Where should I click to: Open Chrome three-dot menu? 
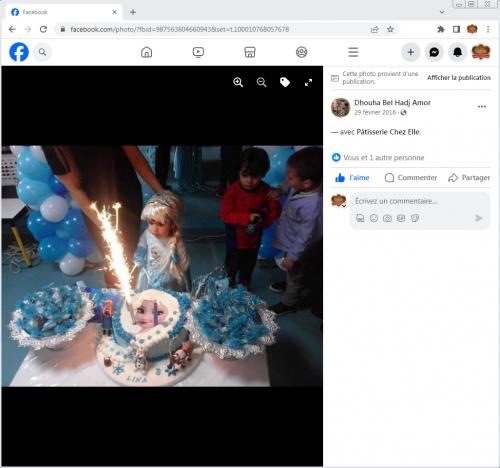pyautogui.click(x=488, y=29)
